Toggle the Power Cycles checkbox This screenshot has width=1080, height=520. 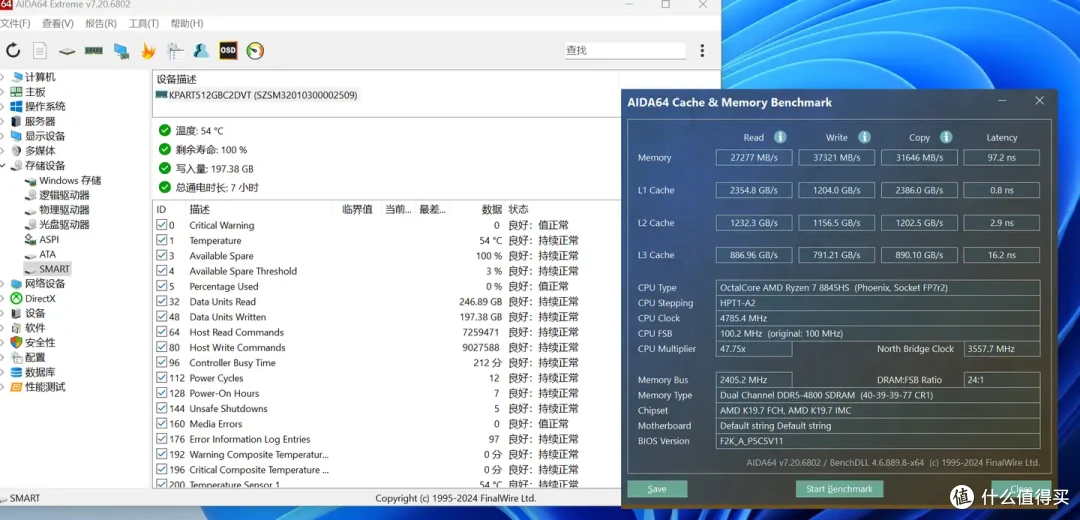coord(162,378)
